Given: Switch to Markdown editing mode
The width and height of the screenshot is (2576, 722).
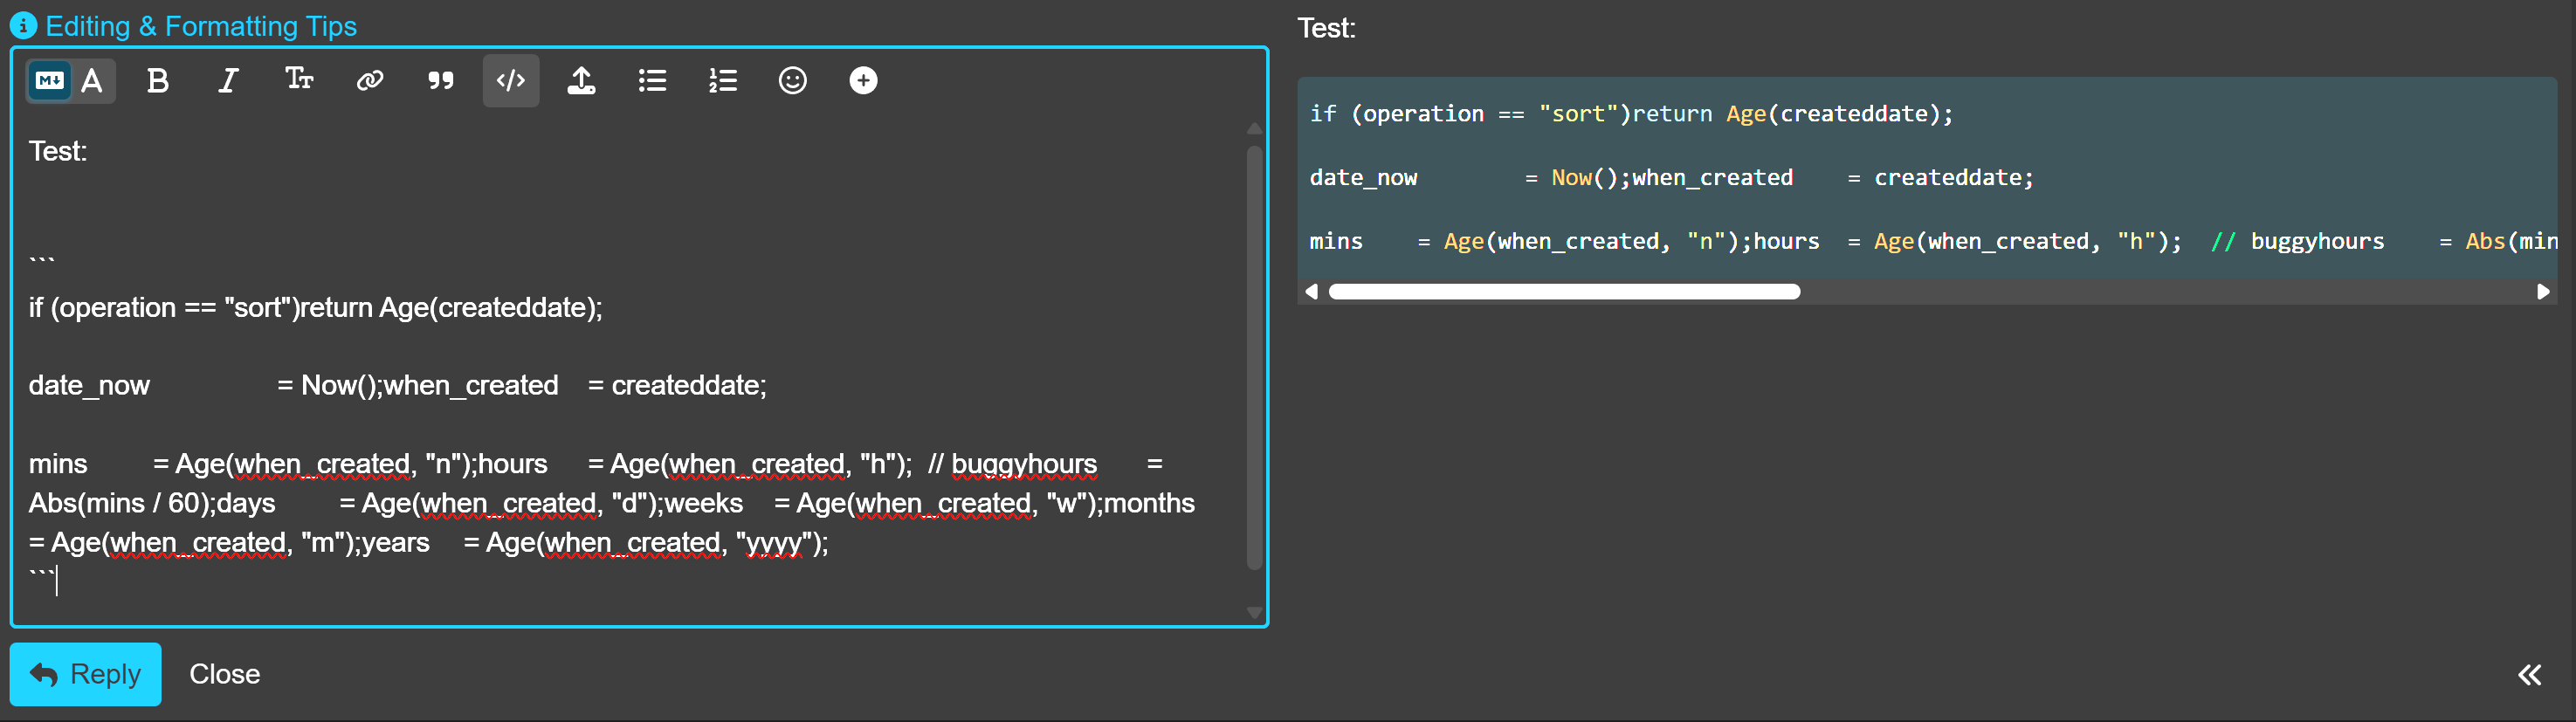Looking at the screenshot, I should click(x=50, y=80).
